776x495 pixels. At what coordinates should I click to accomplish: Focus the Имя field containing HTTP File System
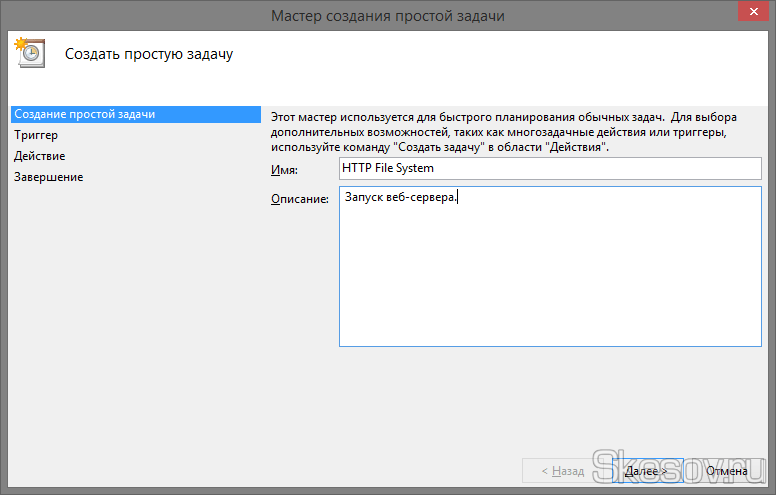[550, 168]
